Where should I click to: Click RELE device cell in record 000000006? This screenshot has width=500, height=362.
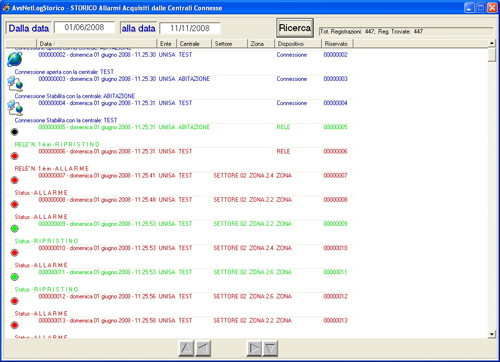pos(283,151)
